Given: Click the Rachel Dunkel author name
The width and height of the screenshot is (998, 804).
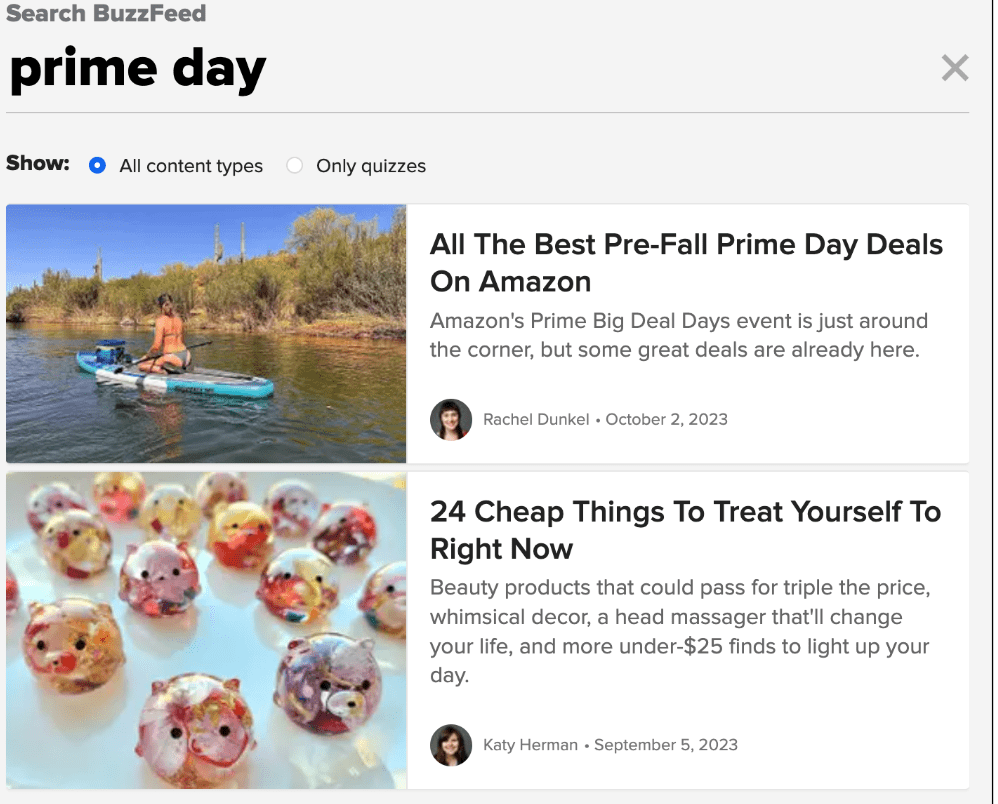Looking at the screenshot, I should (536, 419).
